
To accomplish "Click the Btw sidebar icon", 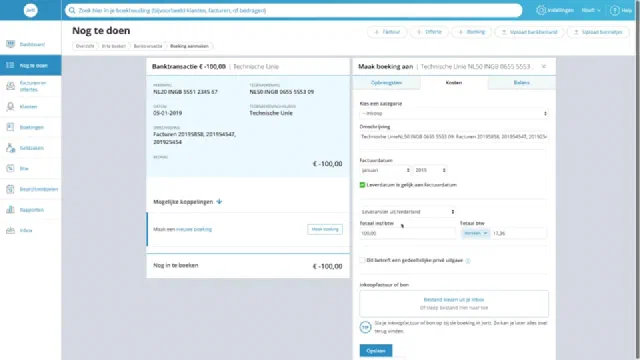I will (11, 168).
